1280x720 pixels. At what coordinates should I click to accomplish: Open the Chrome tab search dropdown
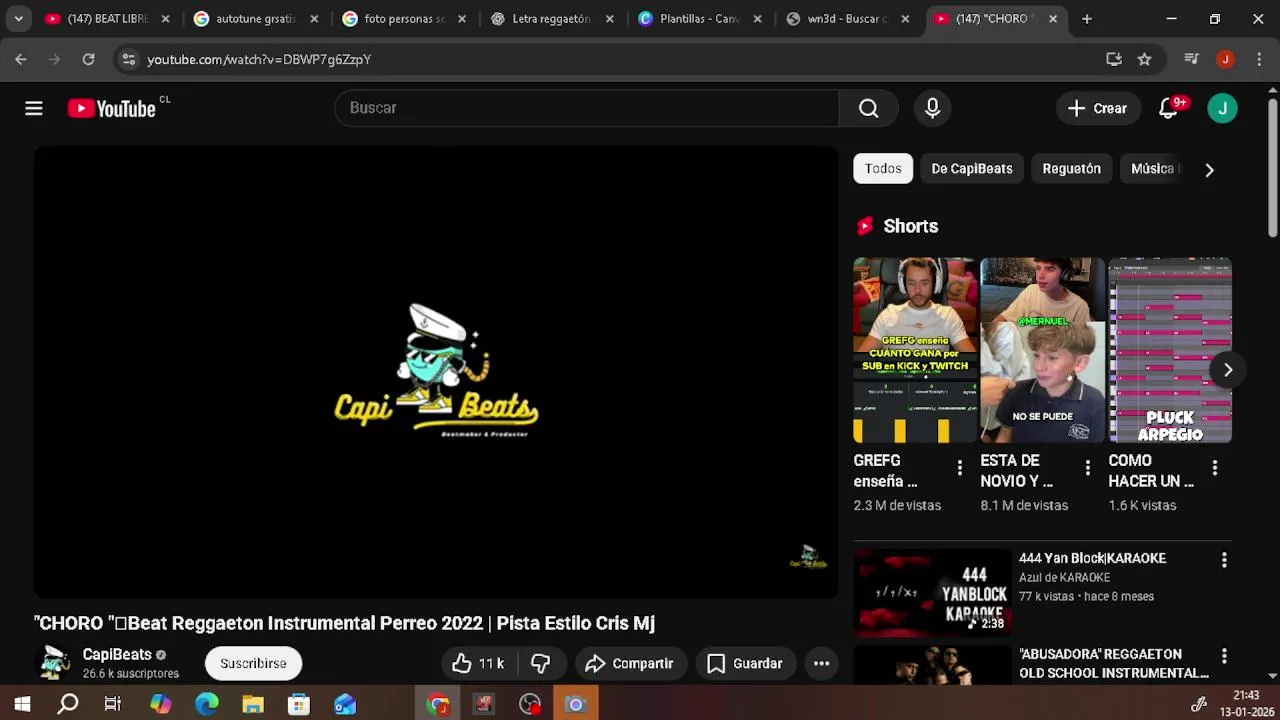tap(18, 18)
